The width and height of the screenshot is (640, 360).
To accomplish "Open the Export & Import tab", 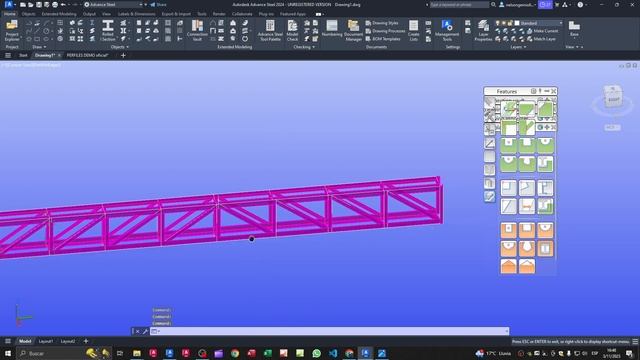I will coord(176,14).
